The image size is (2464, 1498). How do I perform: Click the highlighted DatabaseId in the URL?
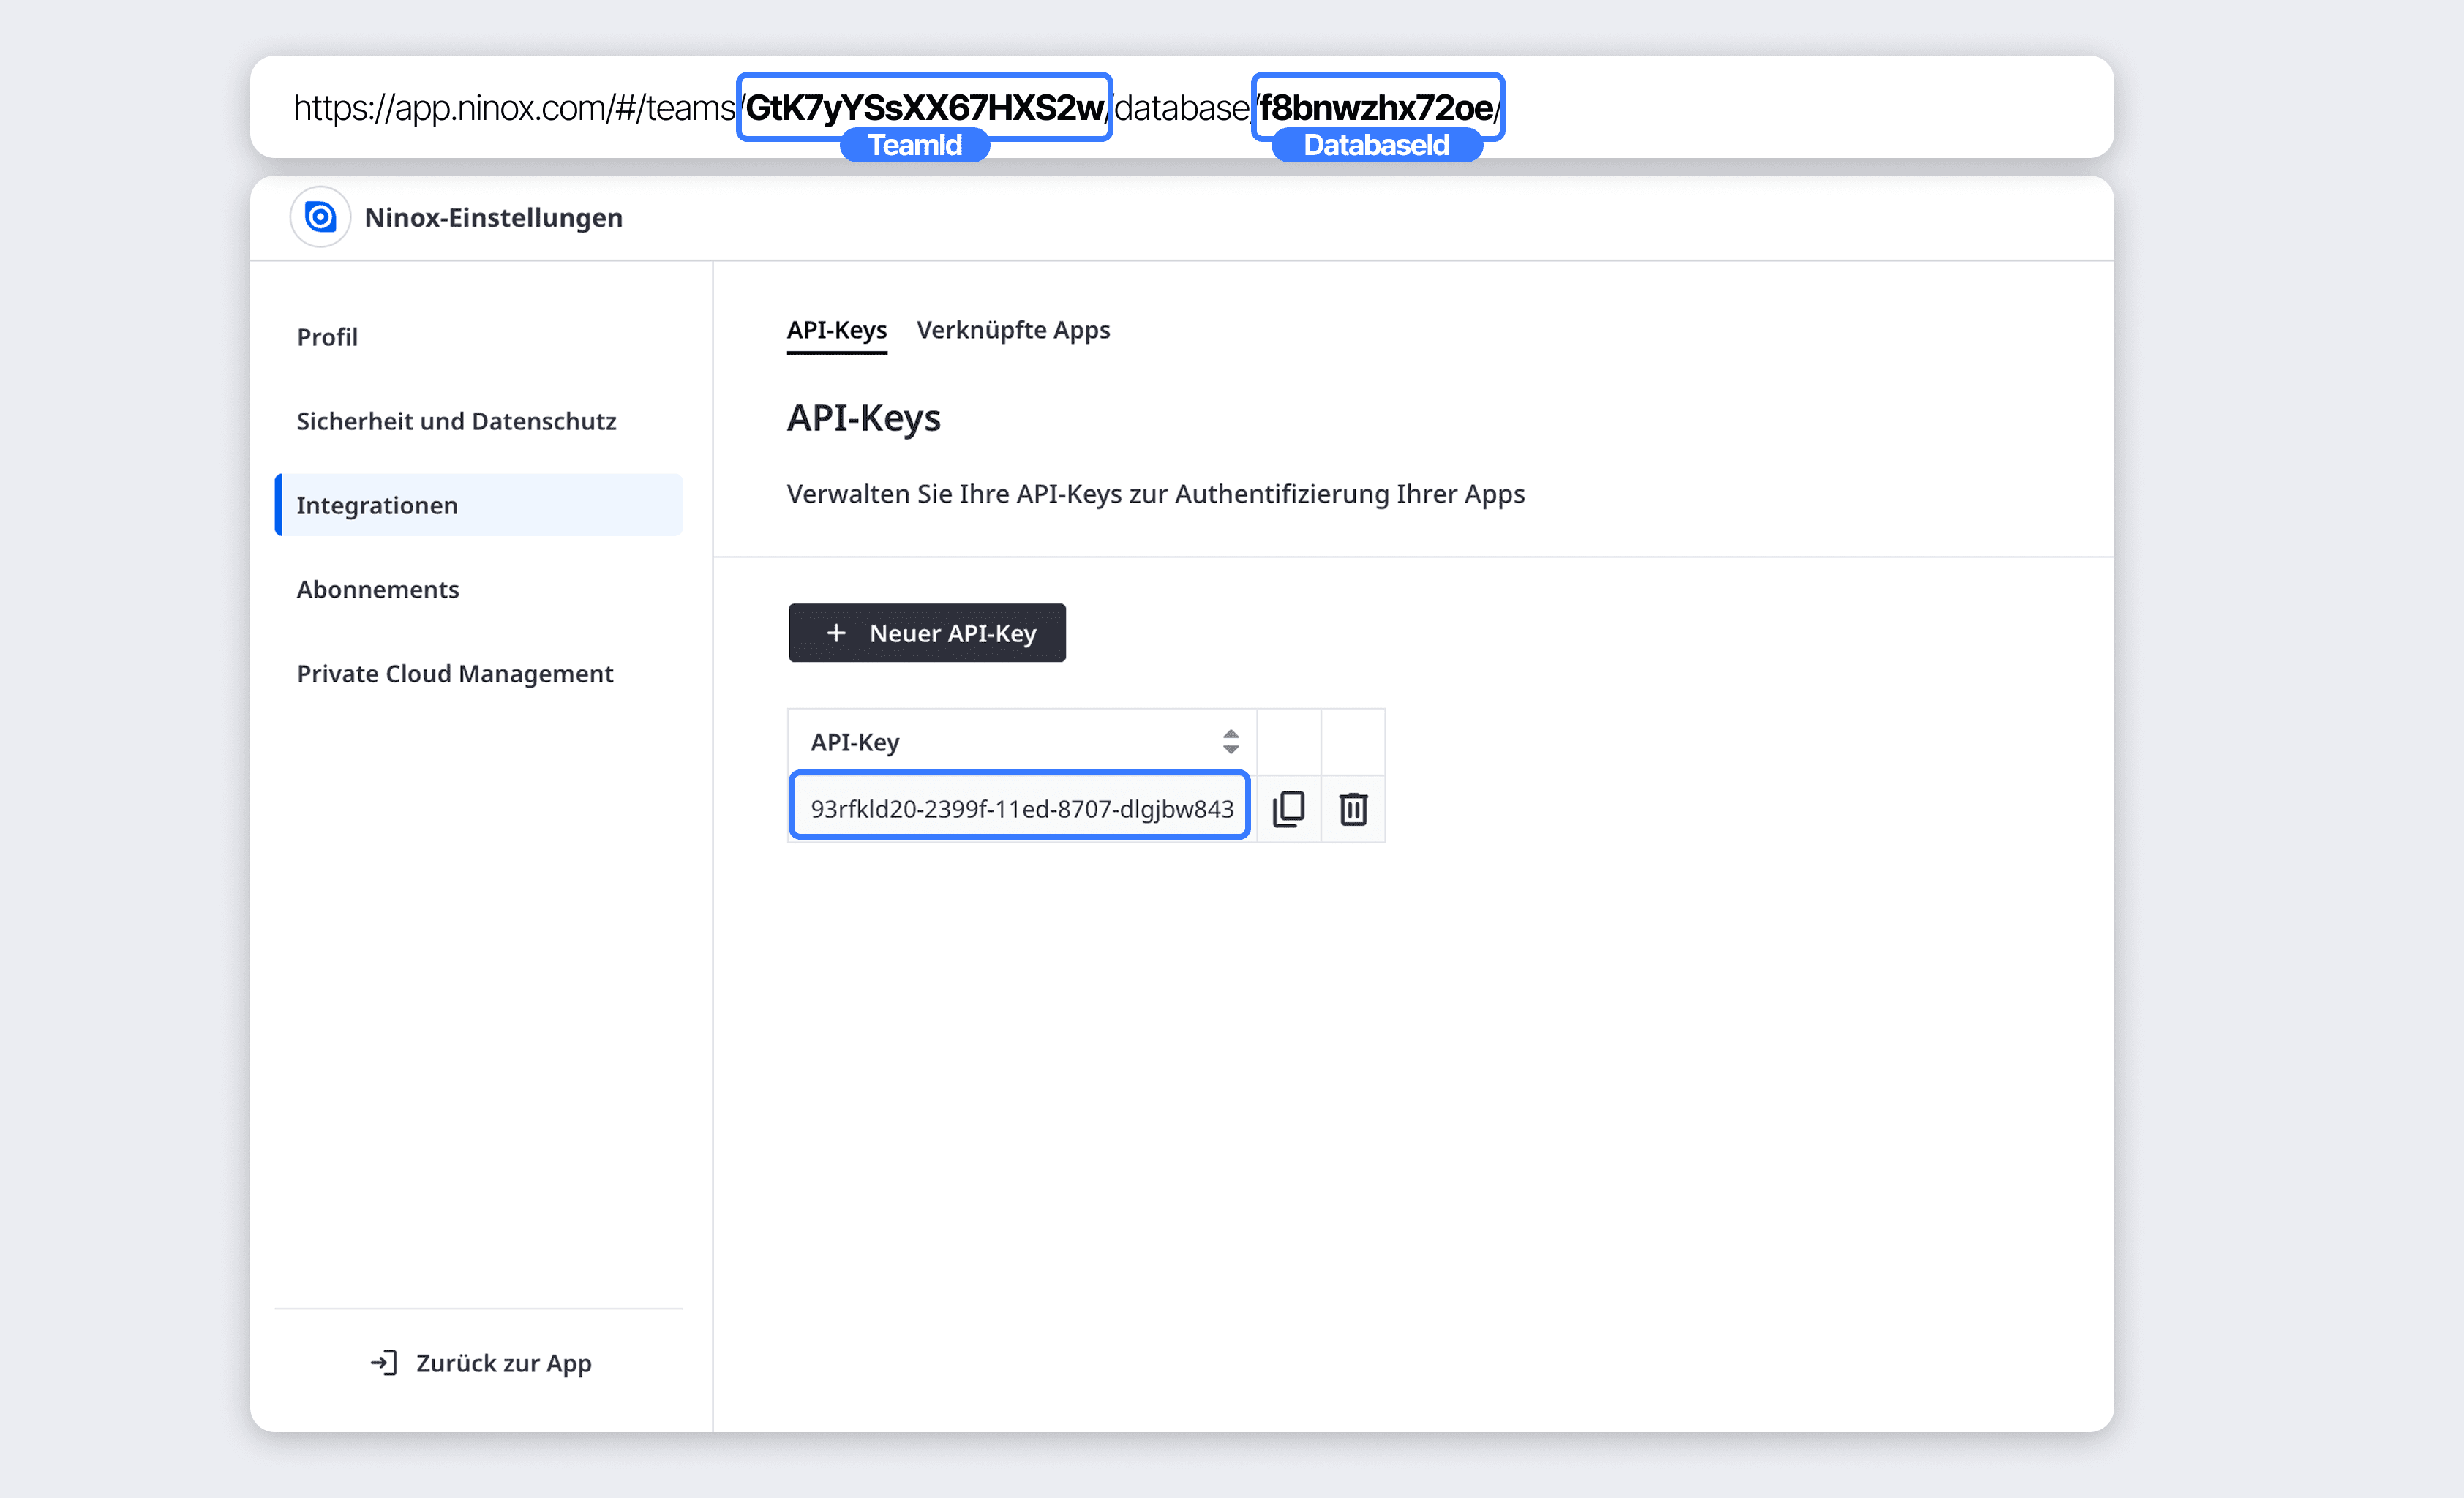[x=1376, y=107]
